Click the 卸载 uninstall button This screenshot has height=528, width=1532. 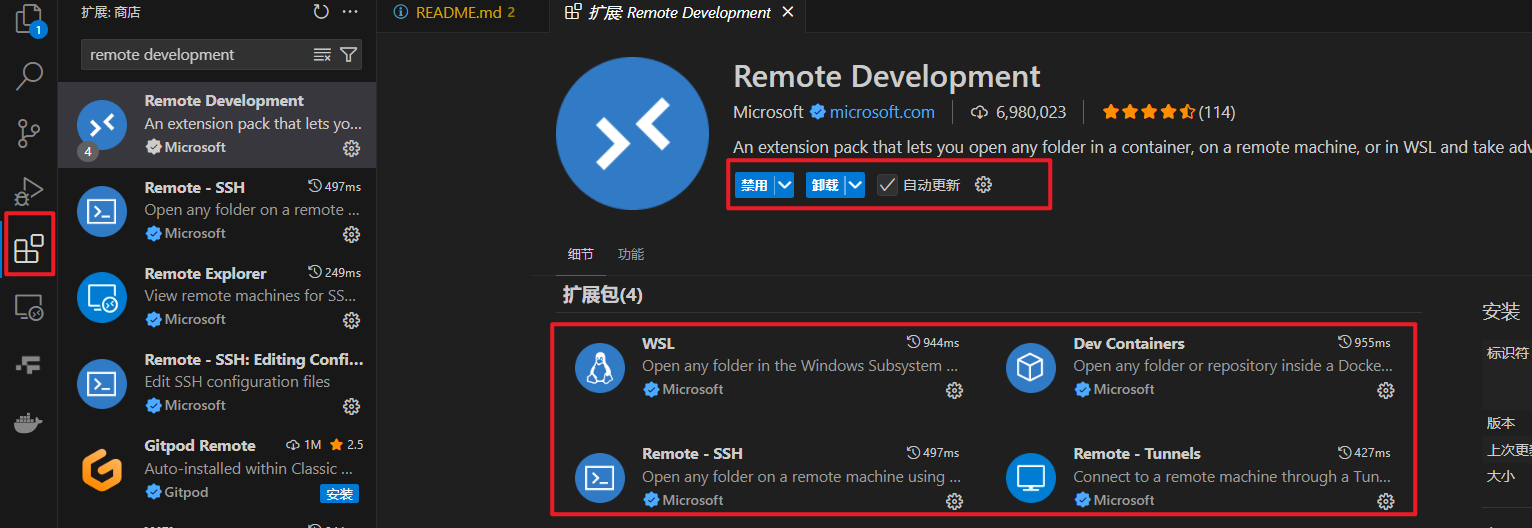[x=826, y=185]
